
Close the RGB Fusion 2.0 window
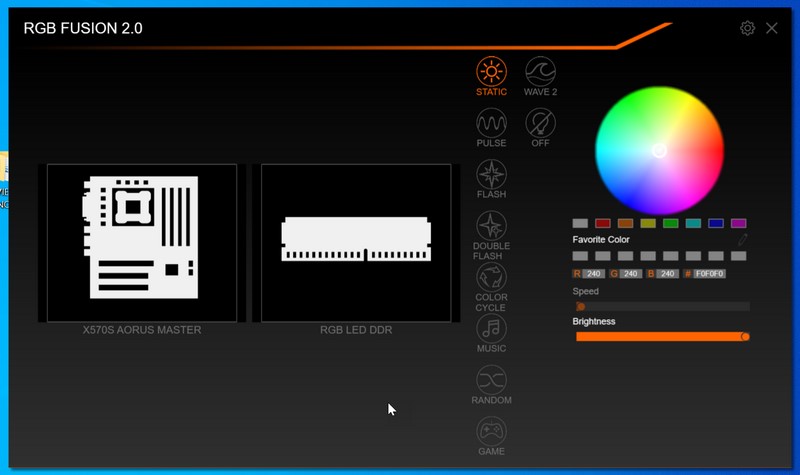point(771,28)
